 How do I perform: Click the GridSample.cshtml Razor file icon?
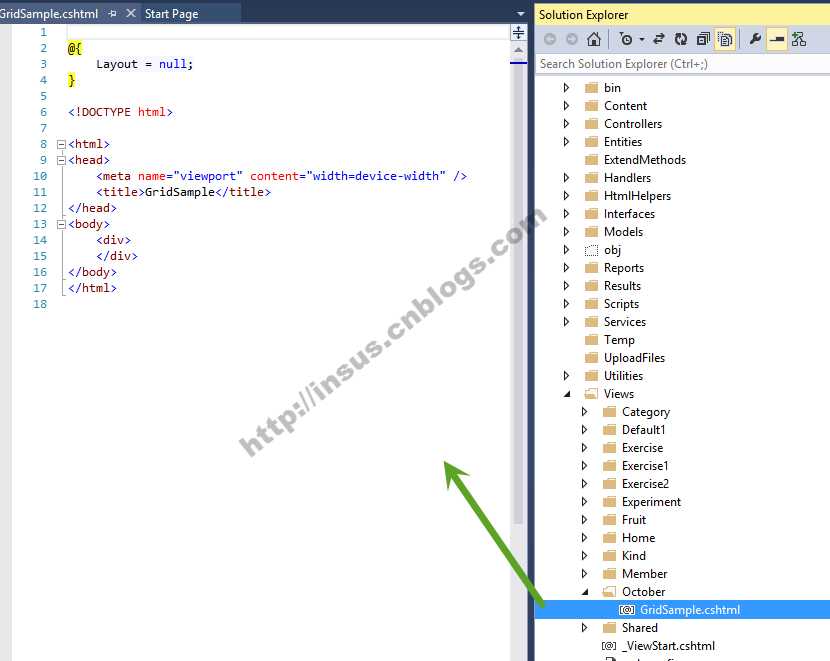click(627, 610)
